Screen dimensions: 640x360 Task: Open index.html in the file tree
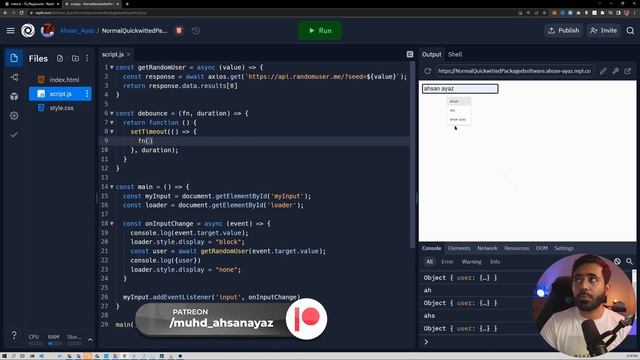click(64, 80)
